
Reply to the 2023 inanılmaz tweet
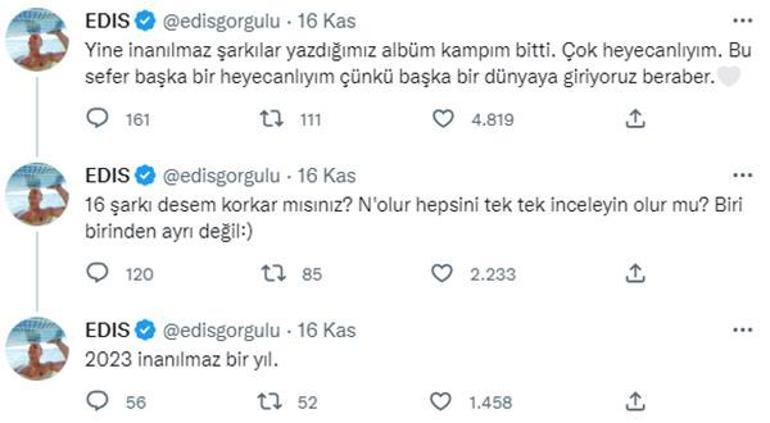[x=97, y=402]
